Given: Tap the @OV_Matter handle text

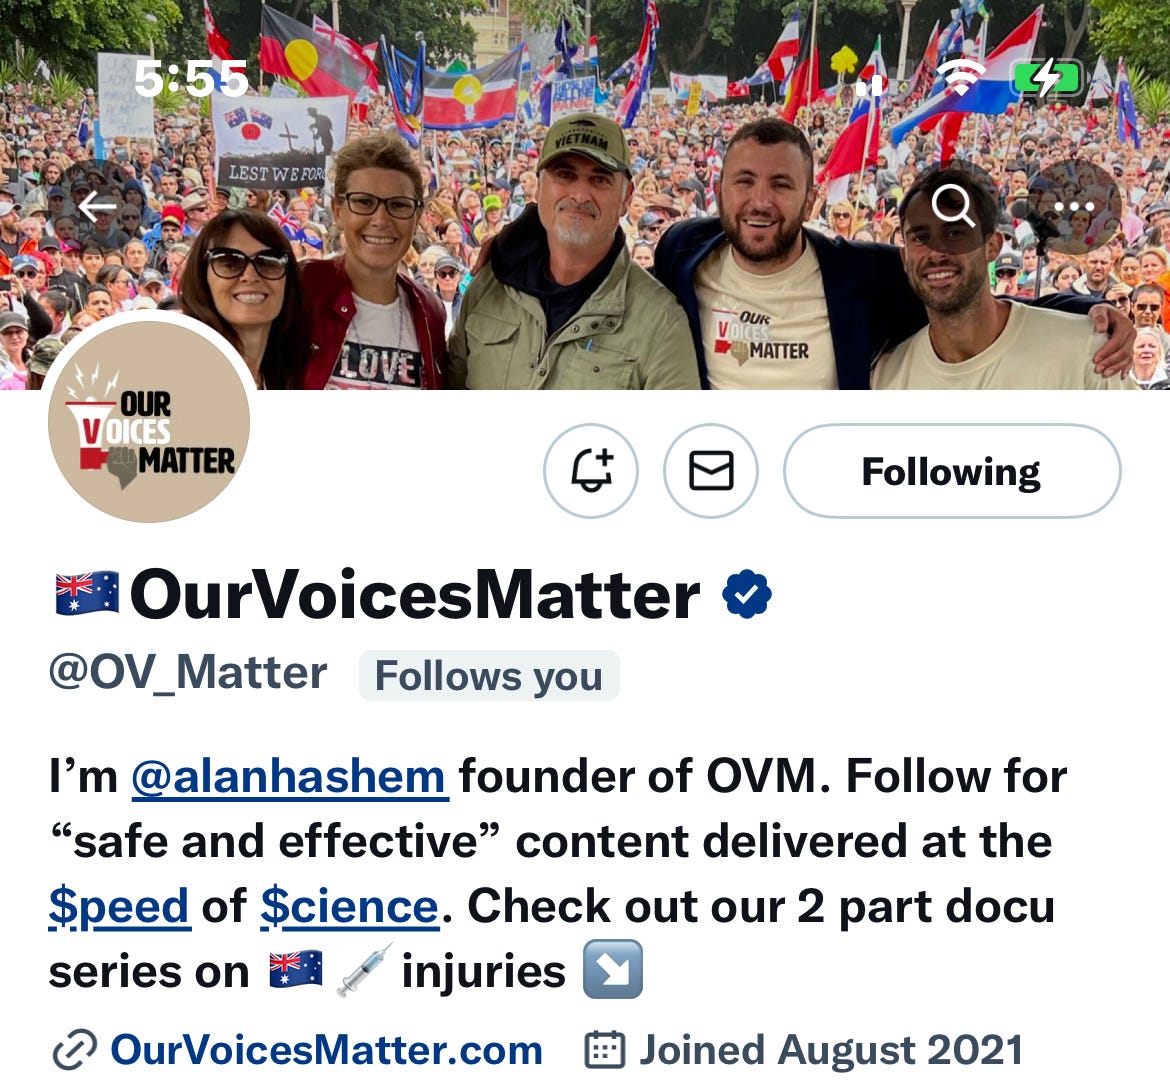Looking at the screenshot, I should point(188,674).
